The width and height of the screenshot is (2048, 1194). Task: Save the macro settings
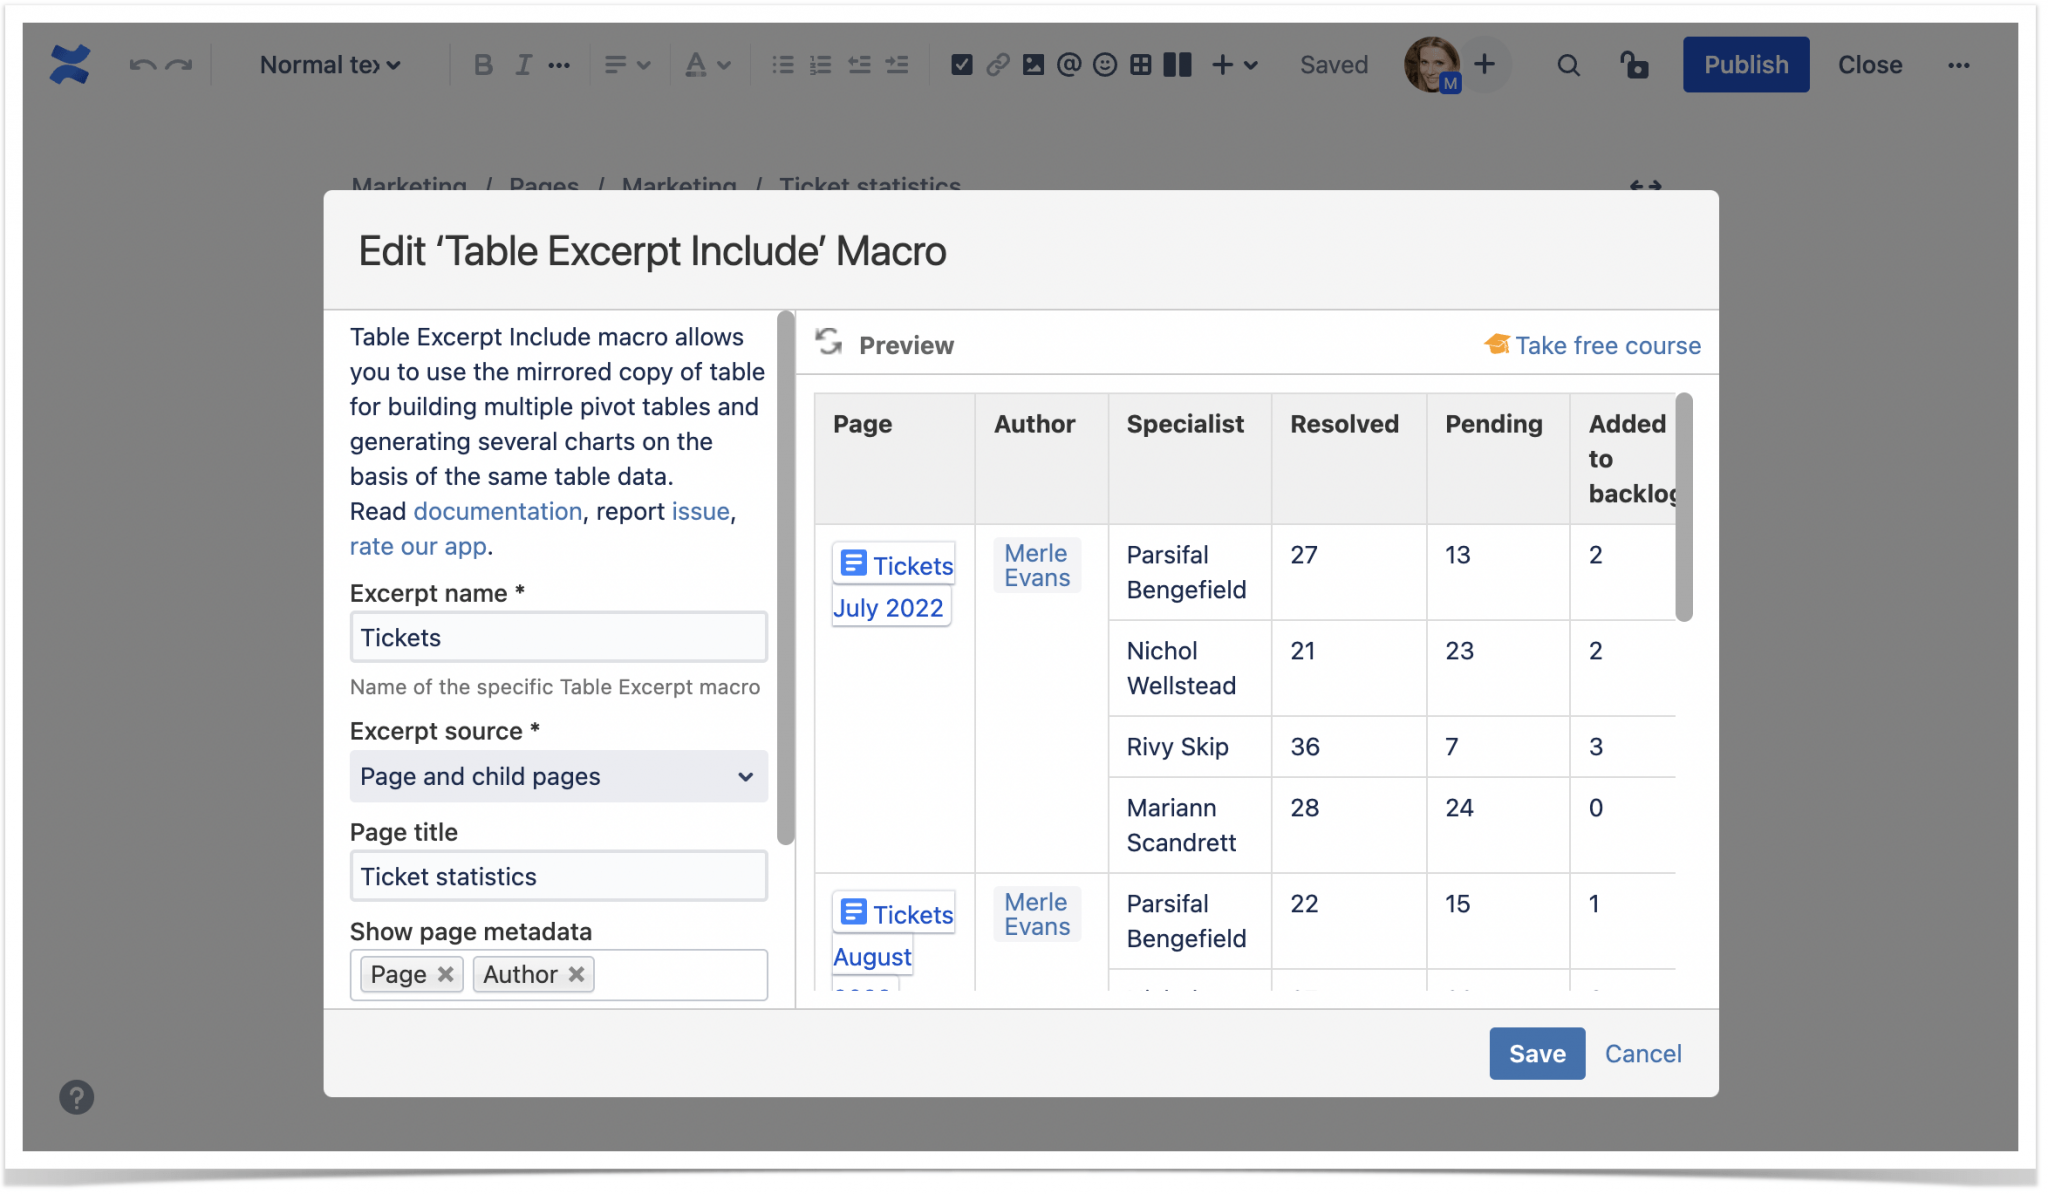[x=1536, y=1053]
